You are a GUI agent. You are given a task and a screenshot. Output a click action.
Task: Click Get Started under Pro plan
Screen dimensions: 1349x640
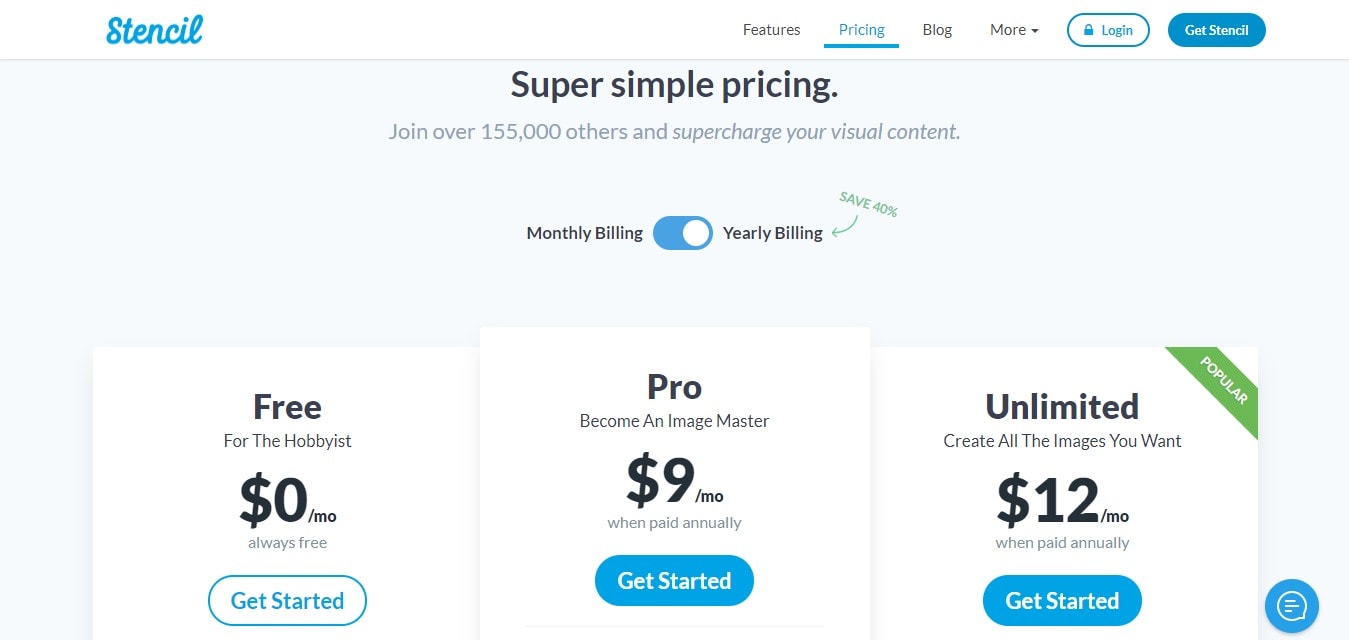click(x=674, y=581)
